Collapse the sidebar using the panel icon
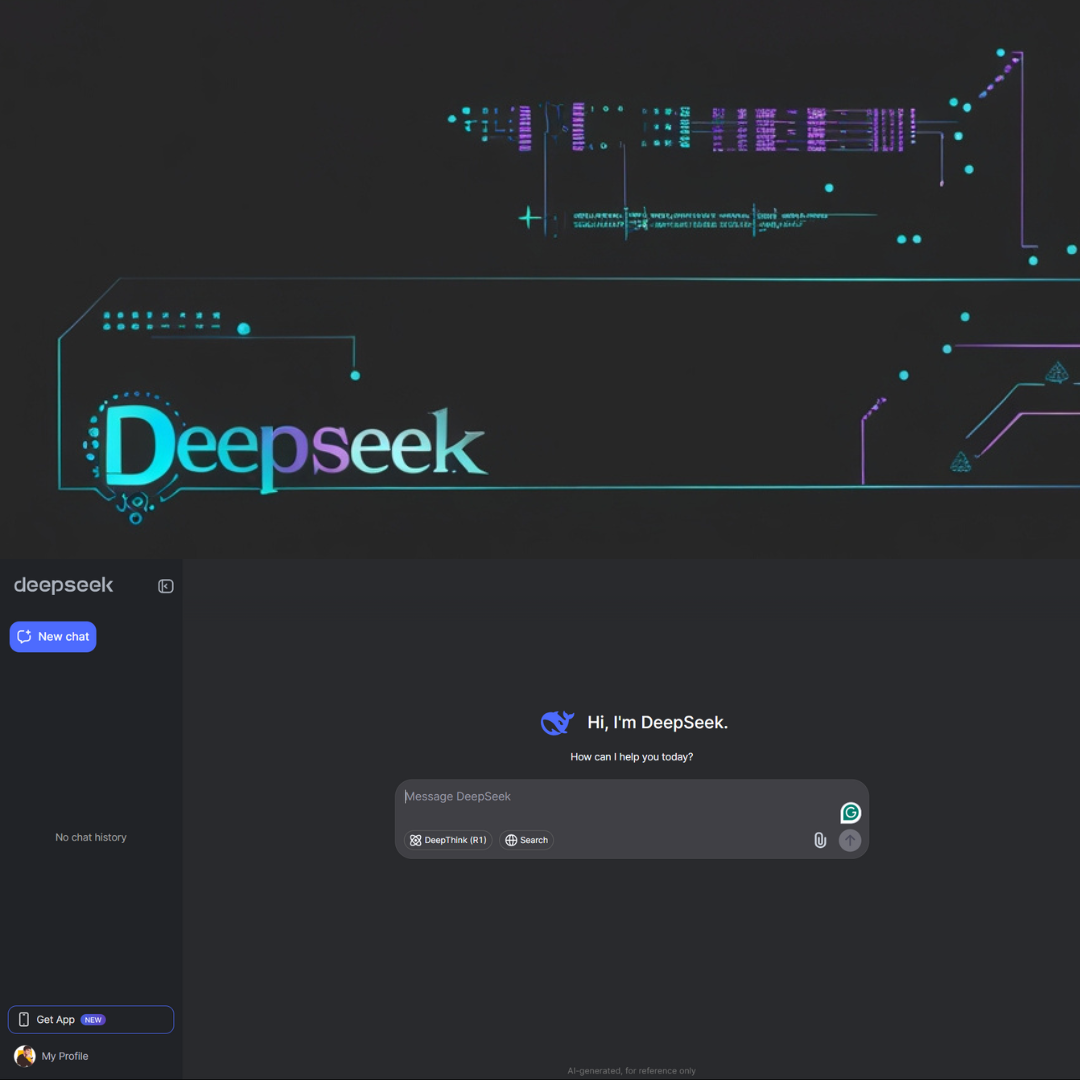Image resolution: width=1080 pixels, height=1080 pixels. click(165, 586)
